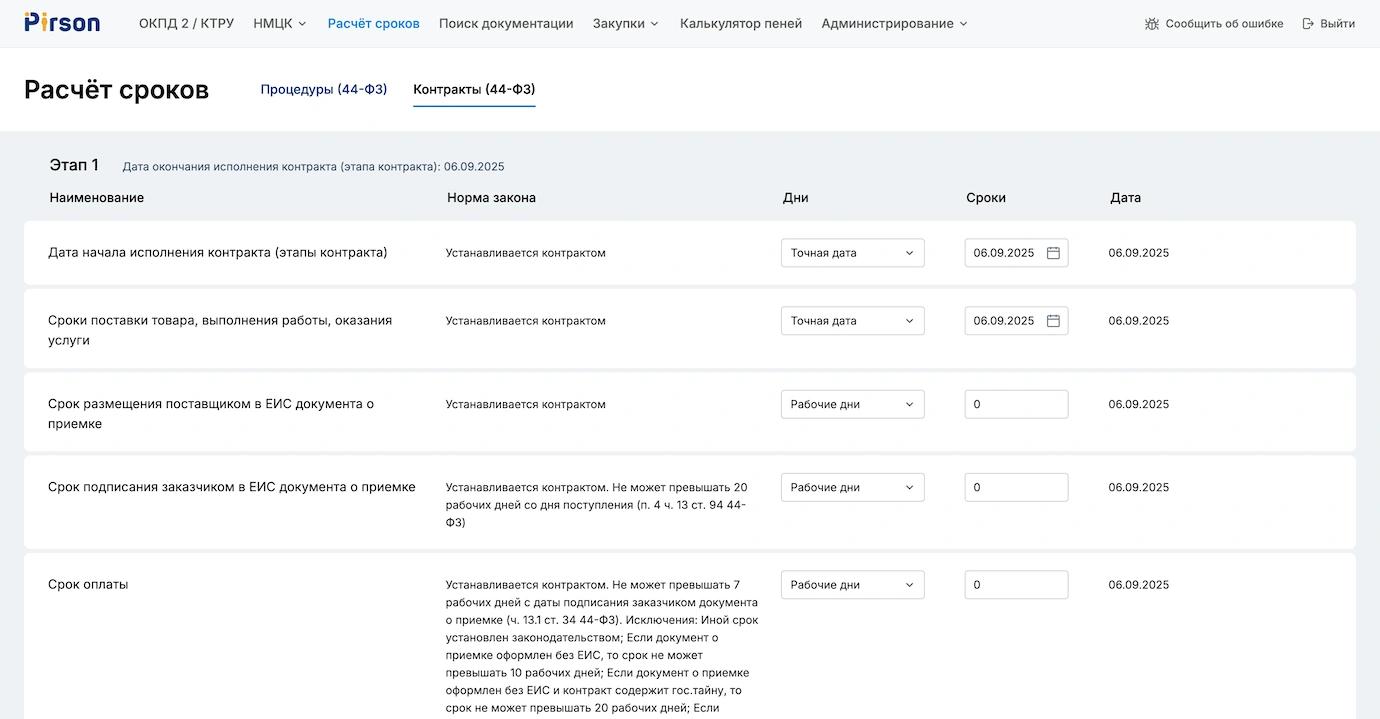Click the Pirson logo
Viewport: 1380px width, 719px height.
[62, 23]
